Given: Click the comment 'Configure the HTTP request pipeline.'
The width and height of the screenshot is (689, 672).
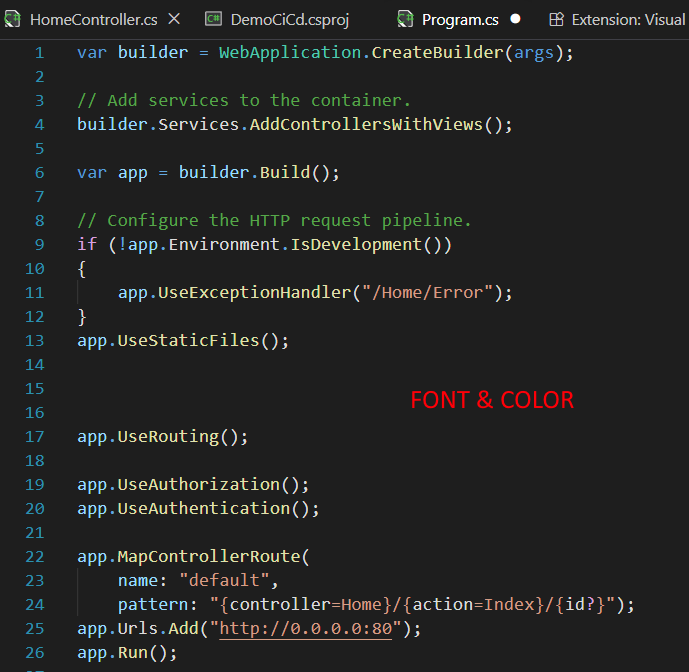Looking at the screenshot, I should pyautogui.click(x=289, y=221).
